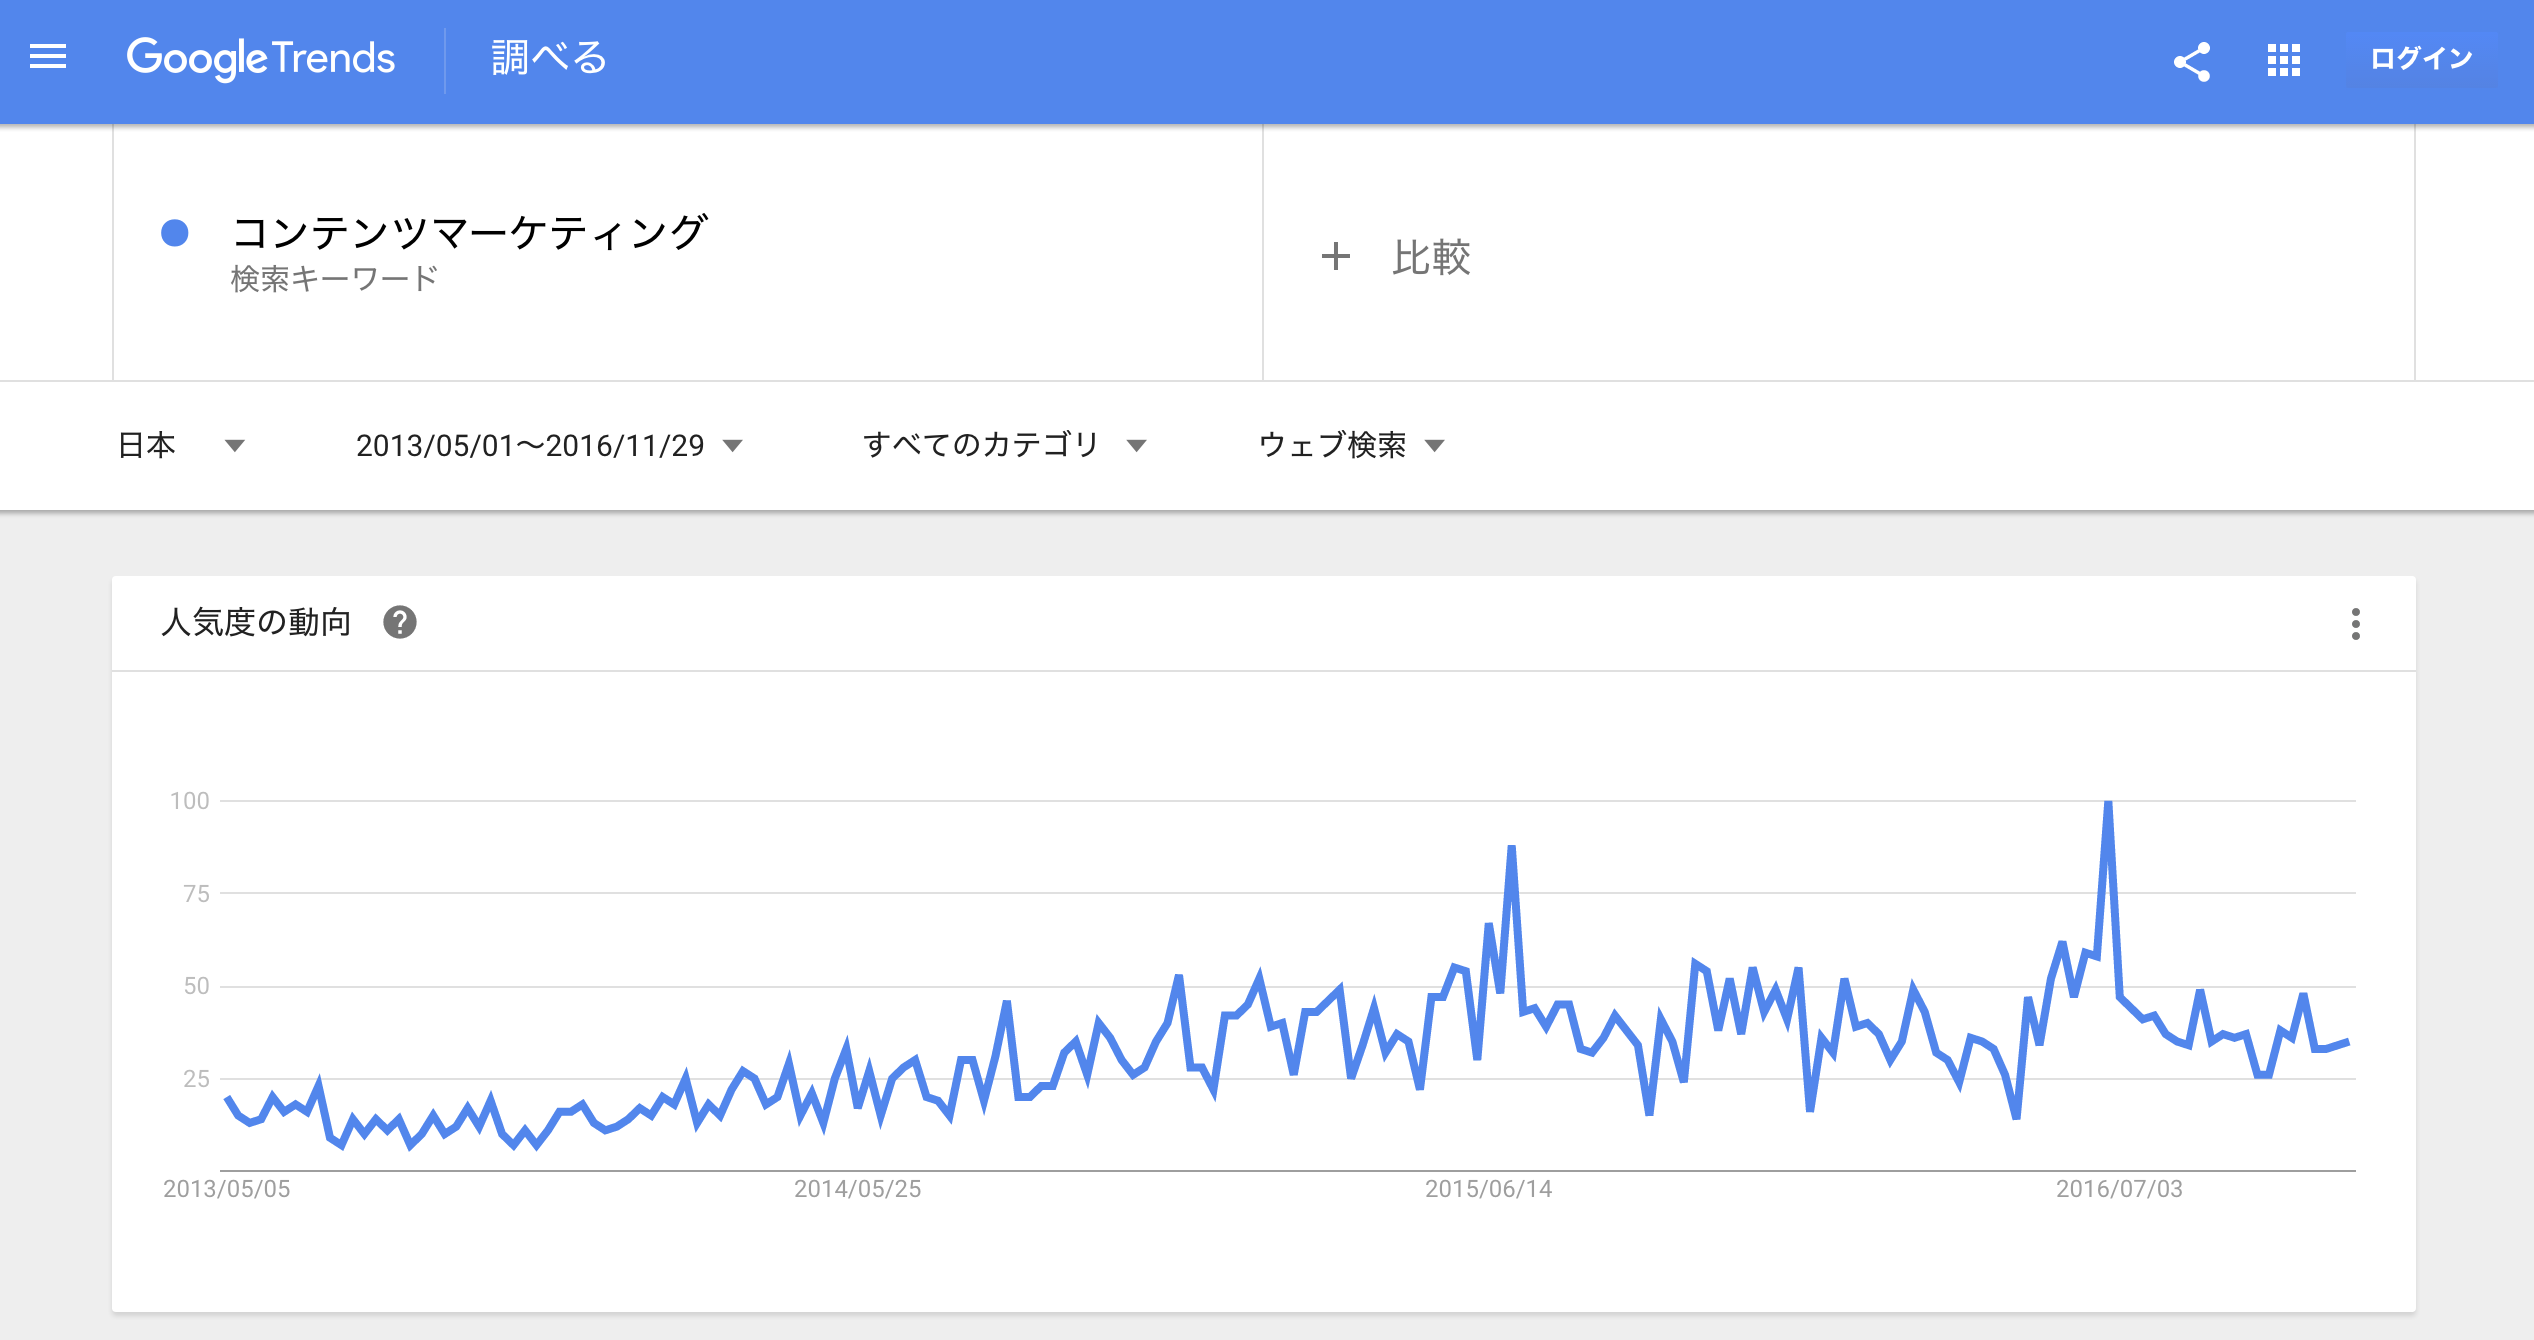
Task: Click the 検索キーワード label under the term
Action: pyautogui.click(x=334, y=279)
